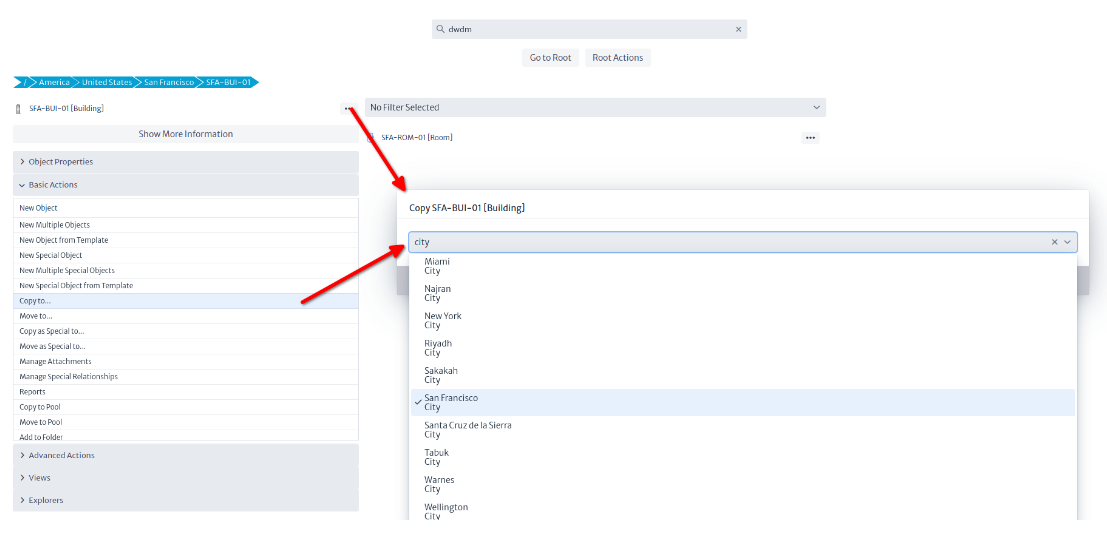Expand the Advanced Actions section

tap(61, 456)
